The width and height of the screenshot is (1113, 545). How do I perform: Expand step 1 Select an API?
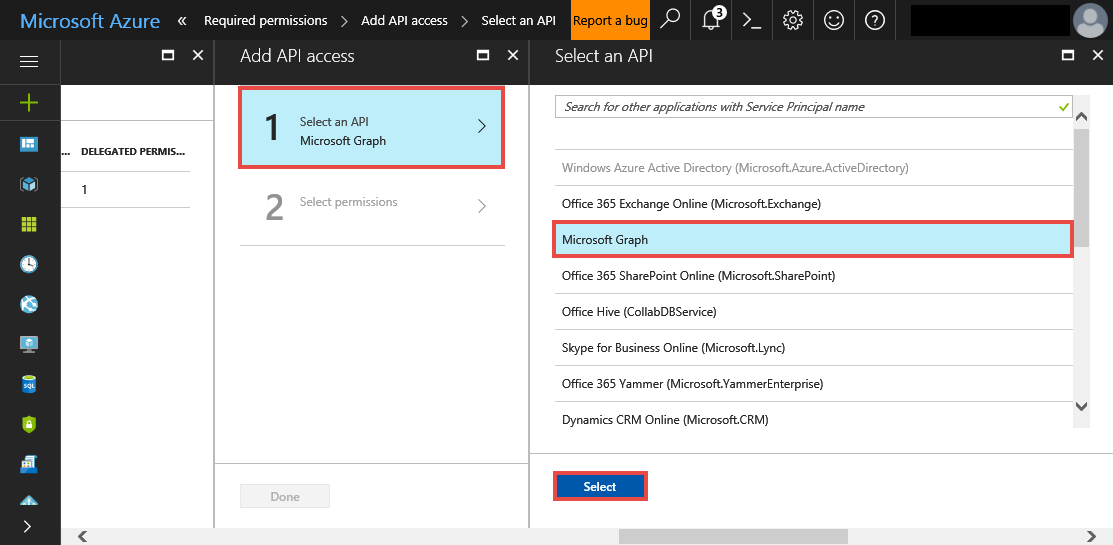[371, 127]
